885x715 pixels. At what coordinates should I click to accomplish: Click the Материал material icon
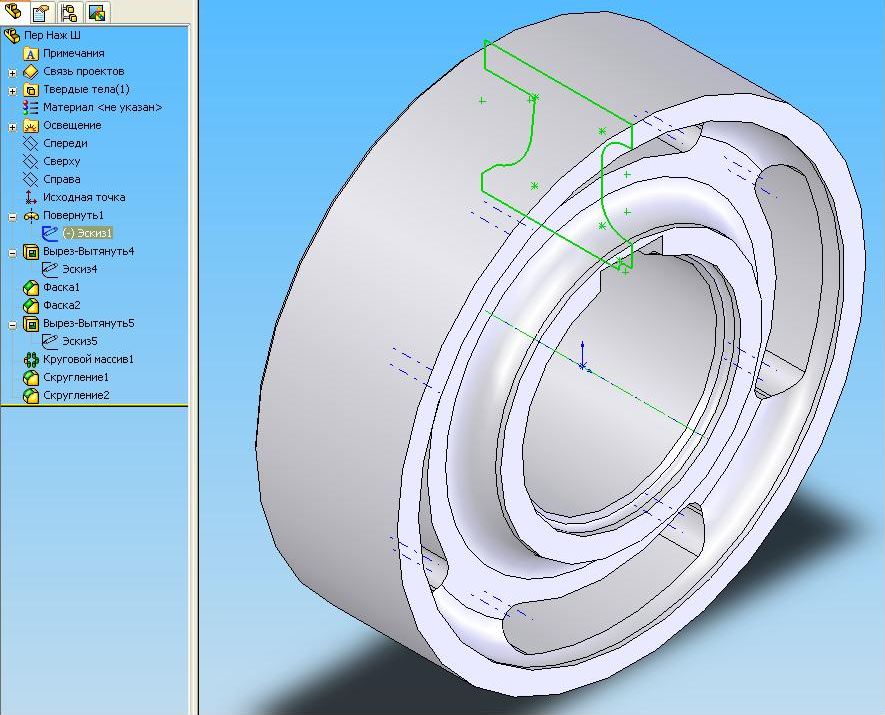tap(30, 107)
